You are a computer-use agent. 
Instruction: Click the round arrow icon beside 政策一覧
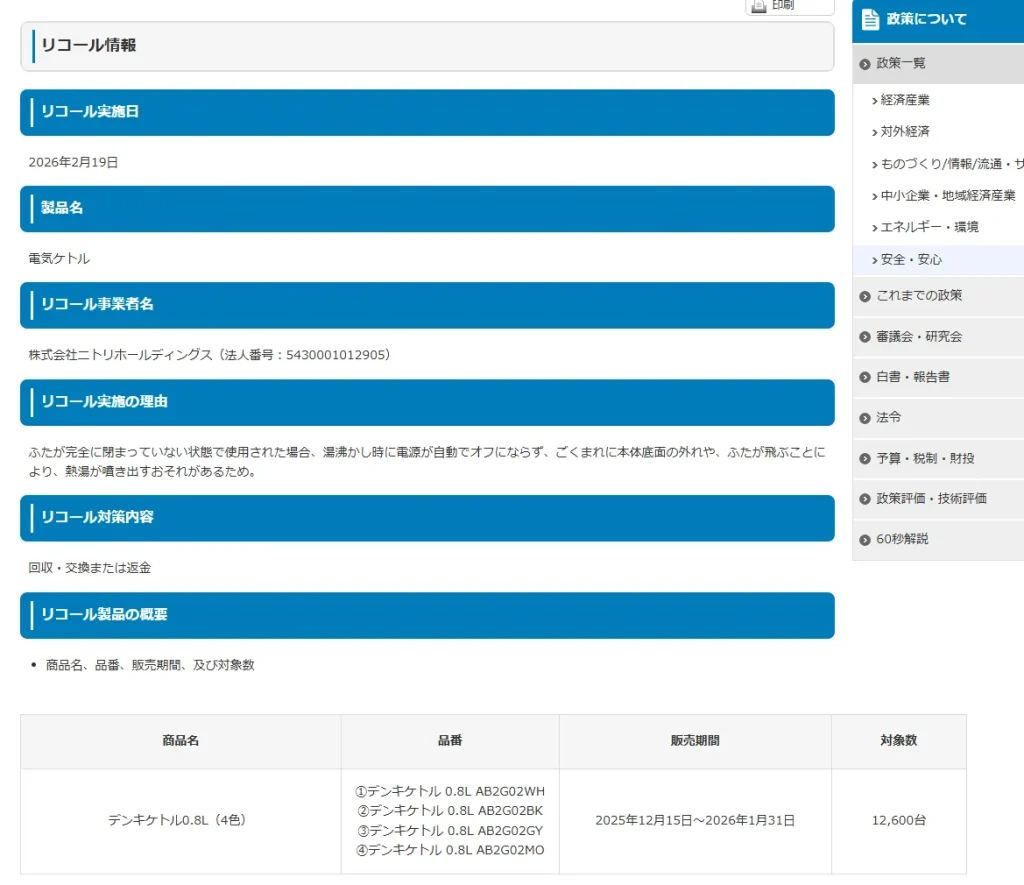pos(865,64)
